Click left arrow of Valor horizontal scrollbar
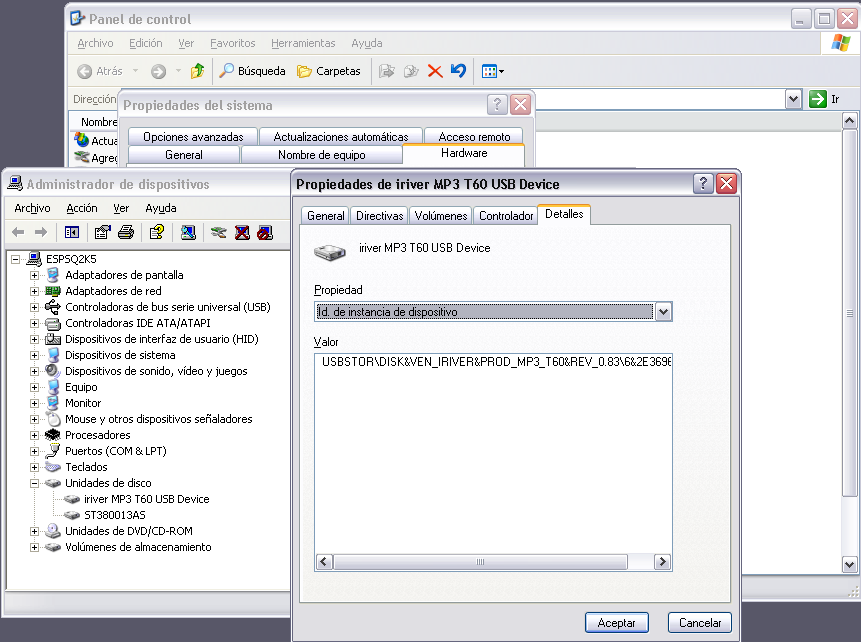The image size is (861, 642). click(x=324, y=562)
